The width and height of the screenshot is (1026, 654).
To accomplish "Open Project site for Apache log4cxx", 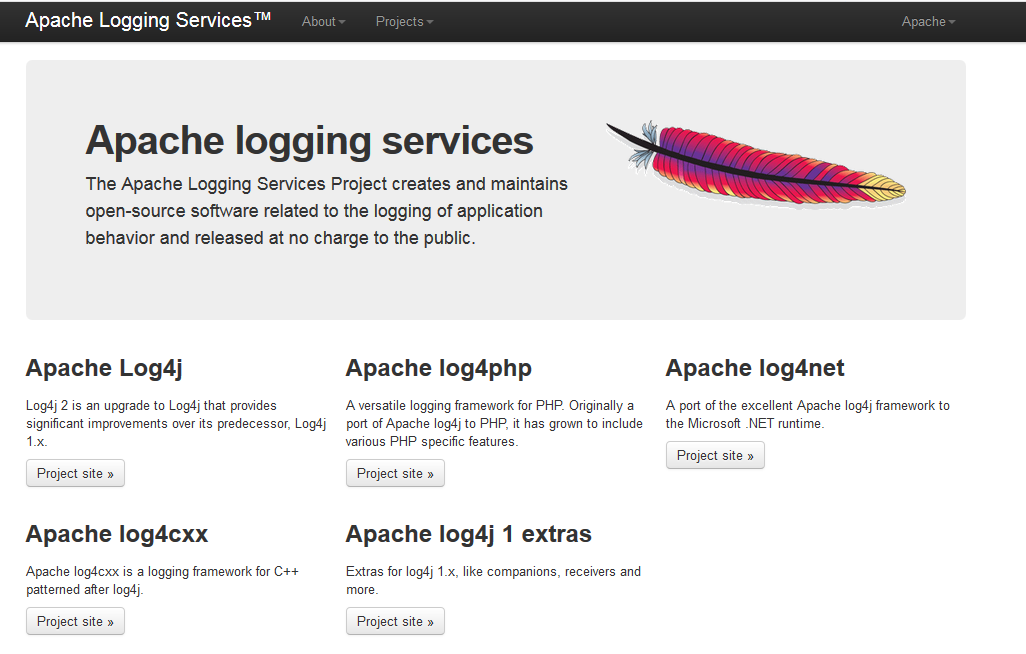I will click(x=75, y=621).
